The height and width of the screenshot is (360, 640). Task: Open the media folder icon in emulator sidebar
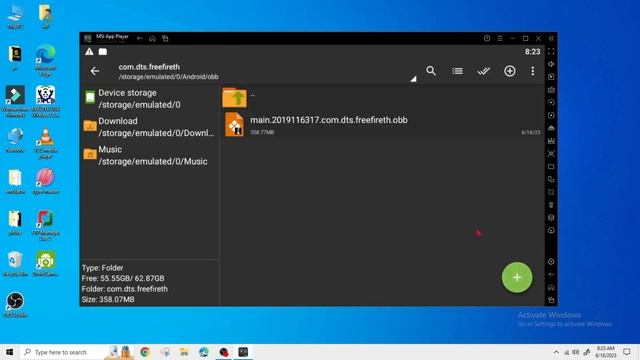(551, 167)
